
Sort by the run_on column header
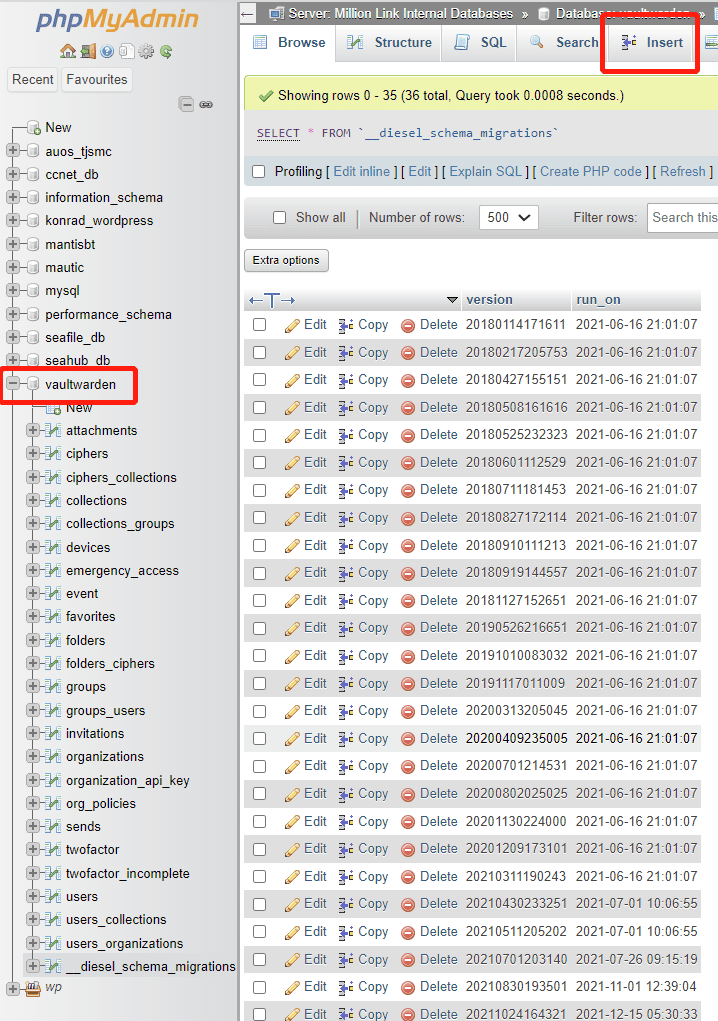pos(598,300)
